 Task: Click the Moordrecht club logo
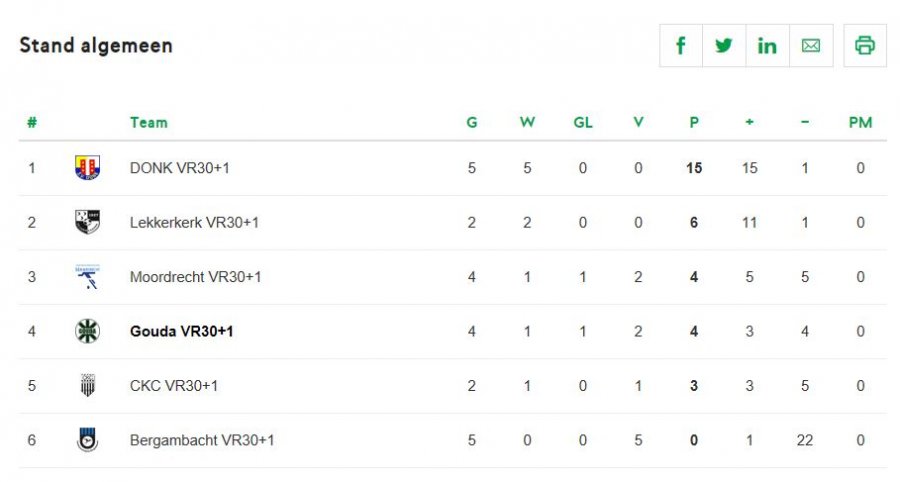(x=87, y=277)
